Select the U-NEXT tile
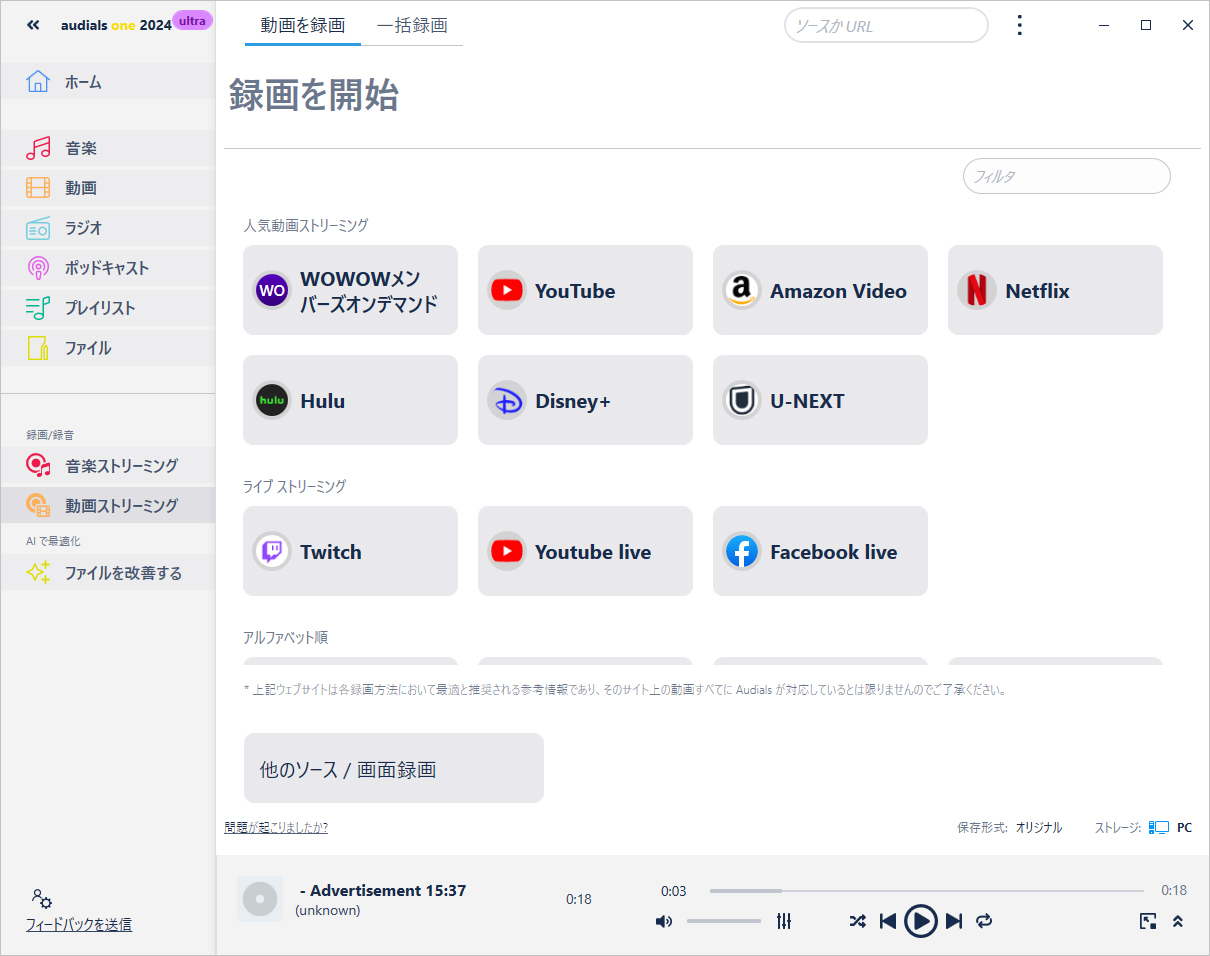 [x=820, y=400]
